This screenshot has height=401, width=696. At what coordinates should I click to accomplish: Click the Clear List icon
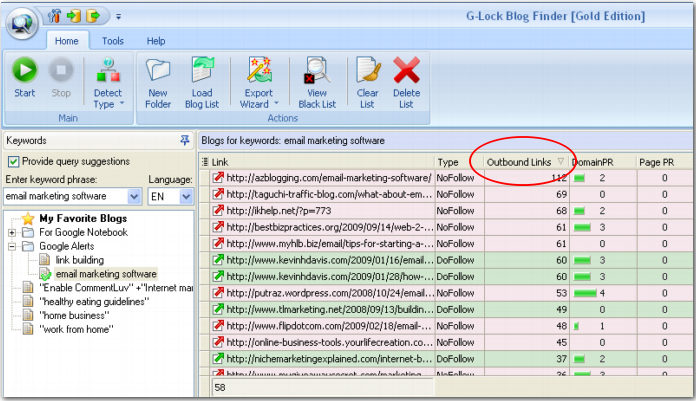tap(368, 70)
